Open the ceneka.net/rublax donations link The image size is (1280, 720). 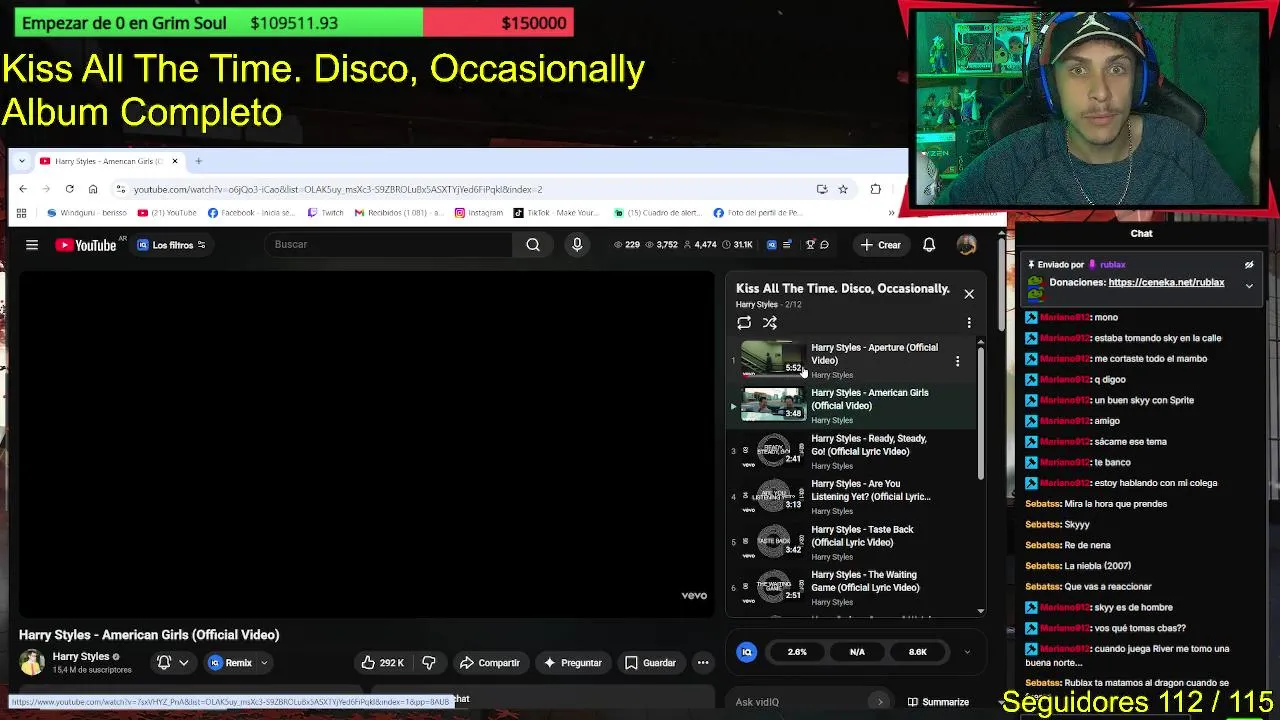coord(1166,283)
